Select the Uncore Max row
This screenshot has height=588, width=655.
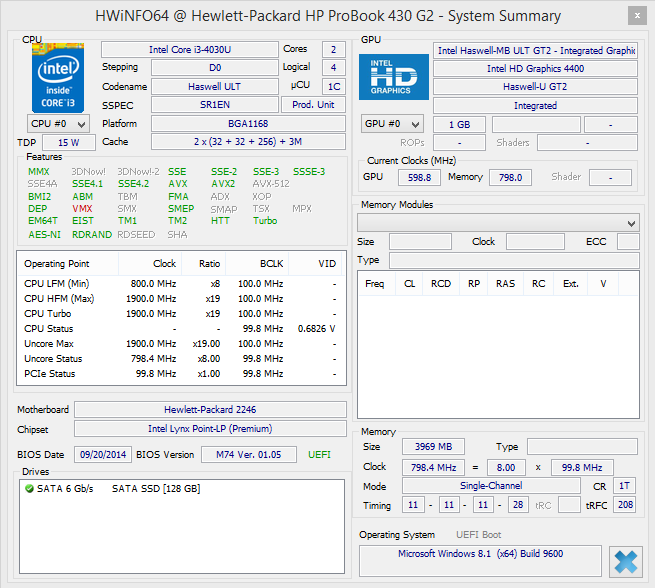point(181,344)
